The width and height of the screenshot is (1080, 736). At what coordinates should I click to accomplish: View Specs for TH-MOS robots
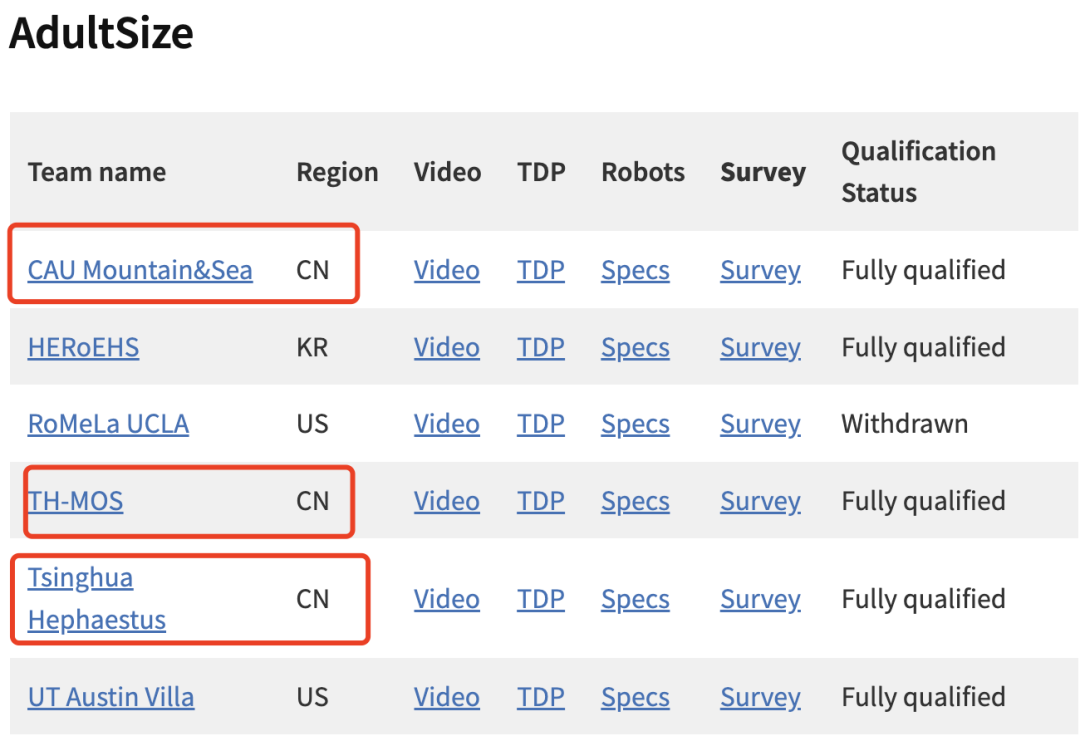click(635, 501)
